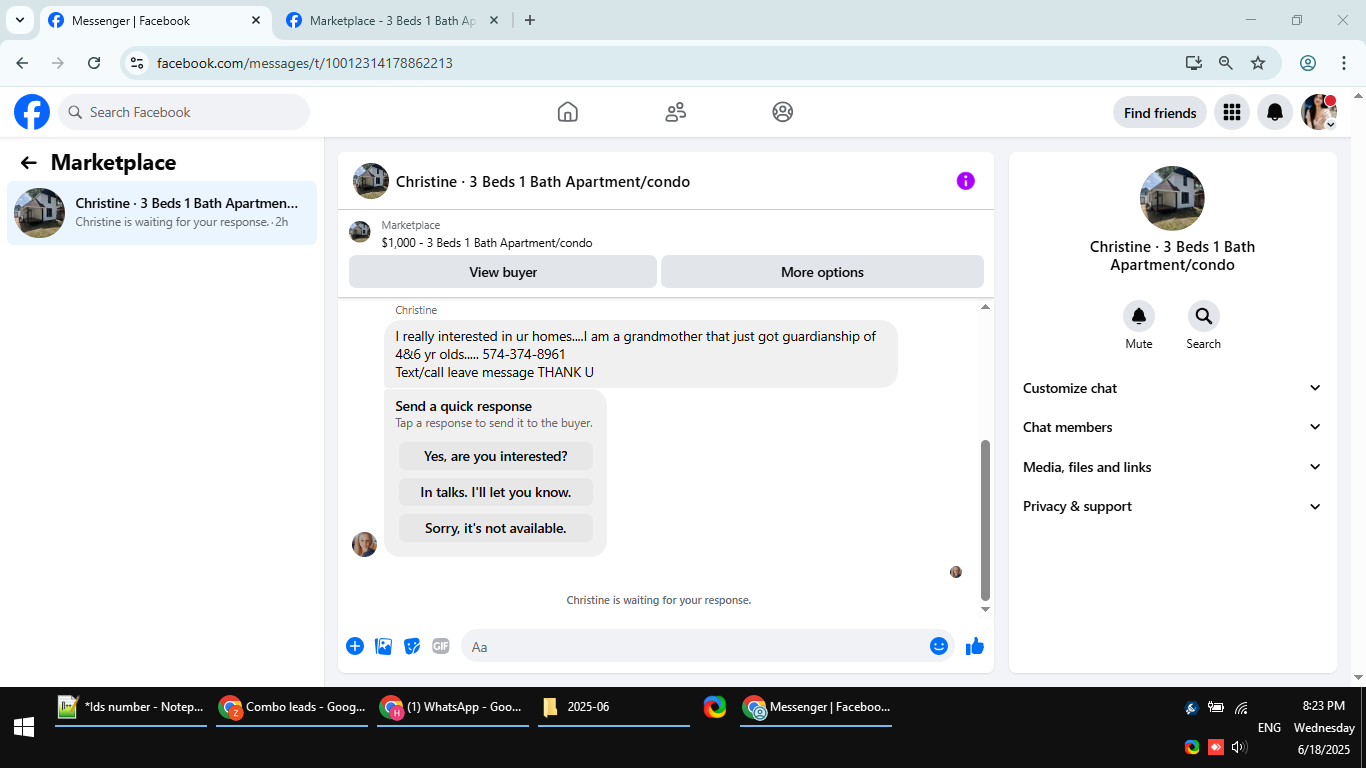Switch to the Marketplace - 3 Beds tab
The image size is (1366, 768).
(x=393, y=20)
